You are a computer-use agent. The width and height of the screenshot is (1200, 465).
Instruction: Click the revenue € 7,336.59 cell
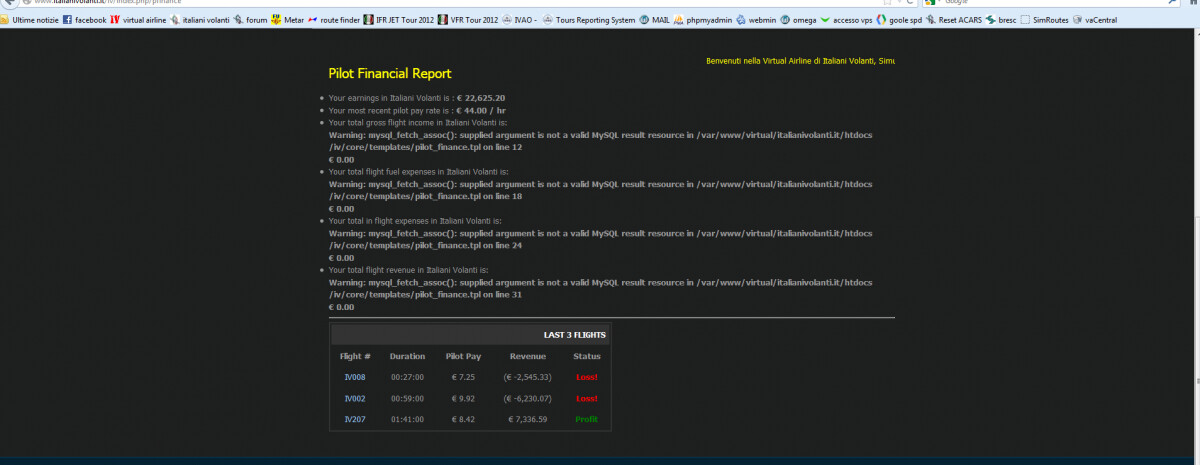(x=527, y=419)
